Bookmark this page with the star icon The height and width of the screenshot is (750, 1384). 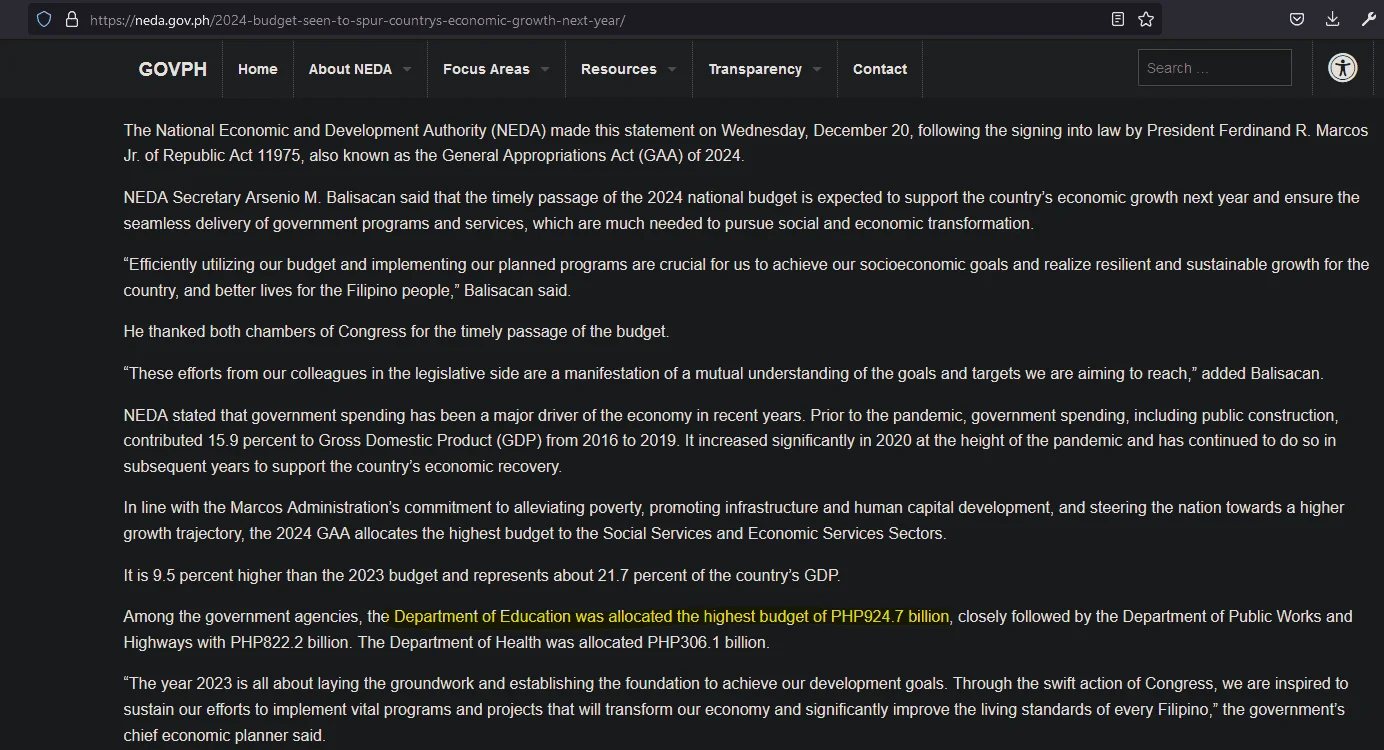click(1146, 19)
